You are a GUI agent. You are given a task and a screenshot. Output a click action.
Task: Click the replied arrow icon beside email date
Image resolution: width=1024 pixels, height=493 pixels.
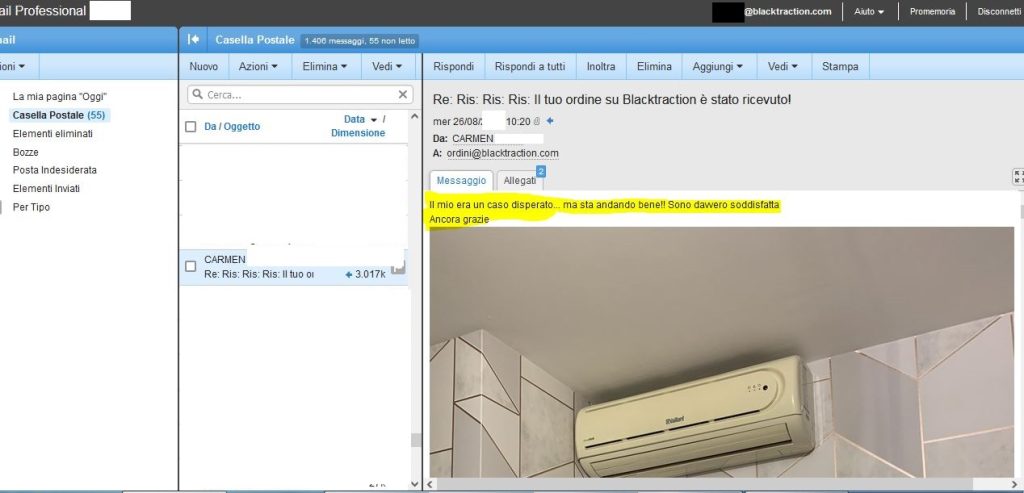[x=549, y=121]
